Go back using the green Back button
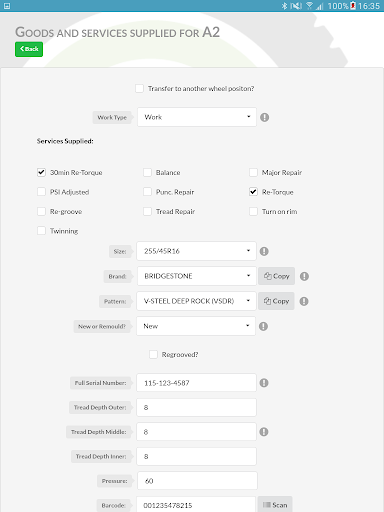Screen dimensions: 384x512 coord(29,49)
